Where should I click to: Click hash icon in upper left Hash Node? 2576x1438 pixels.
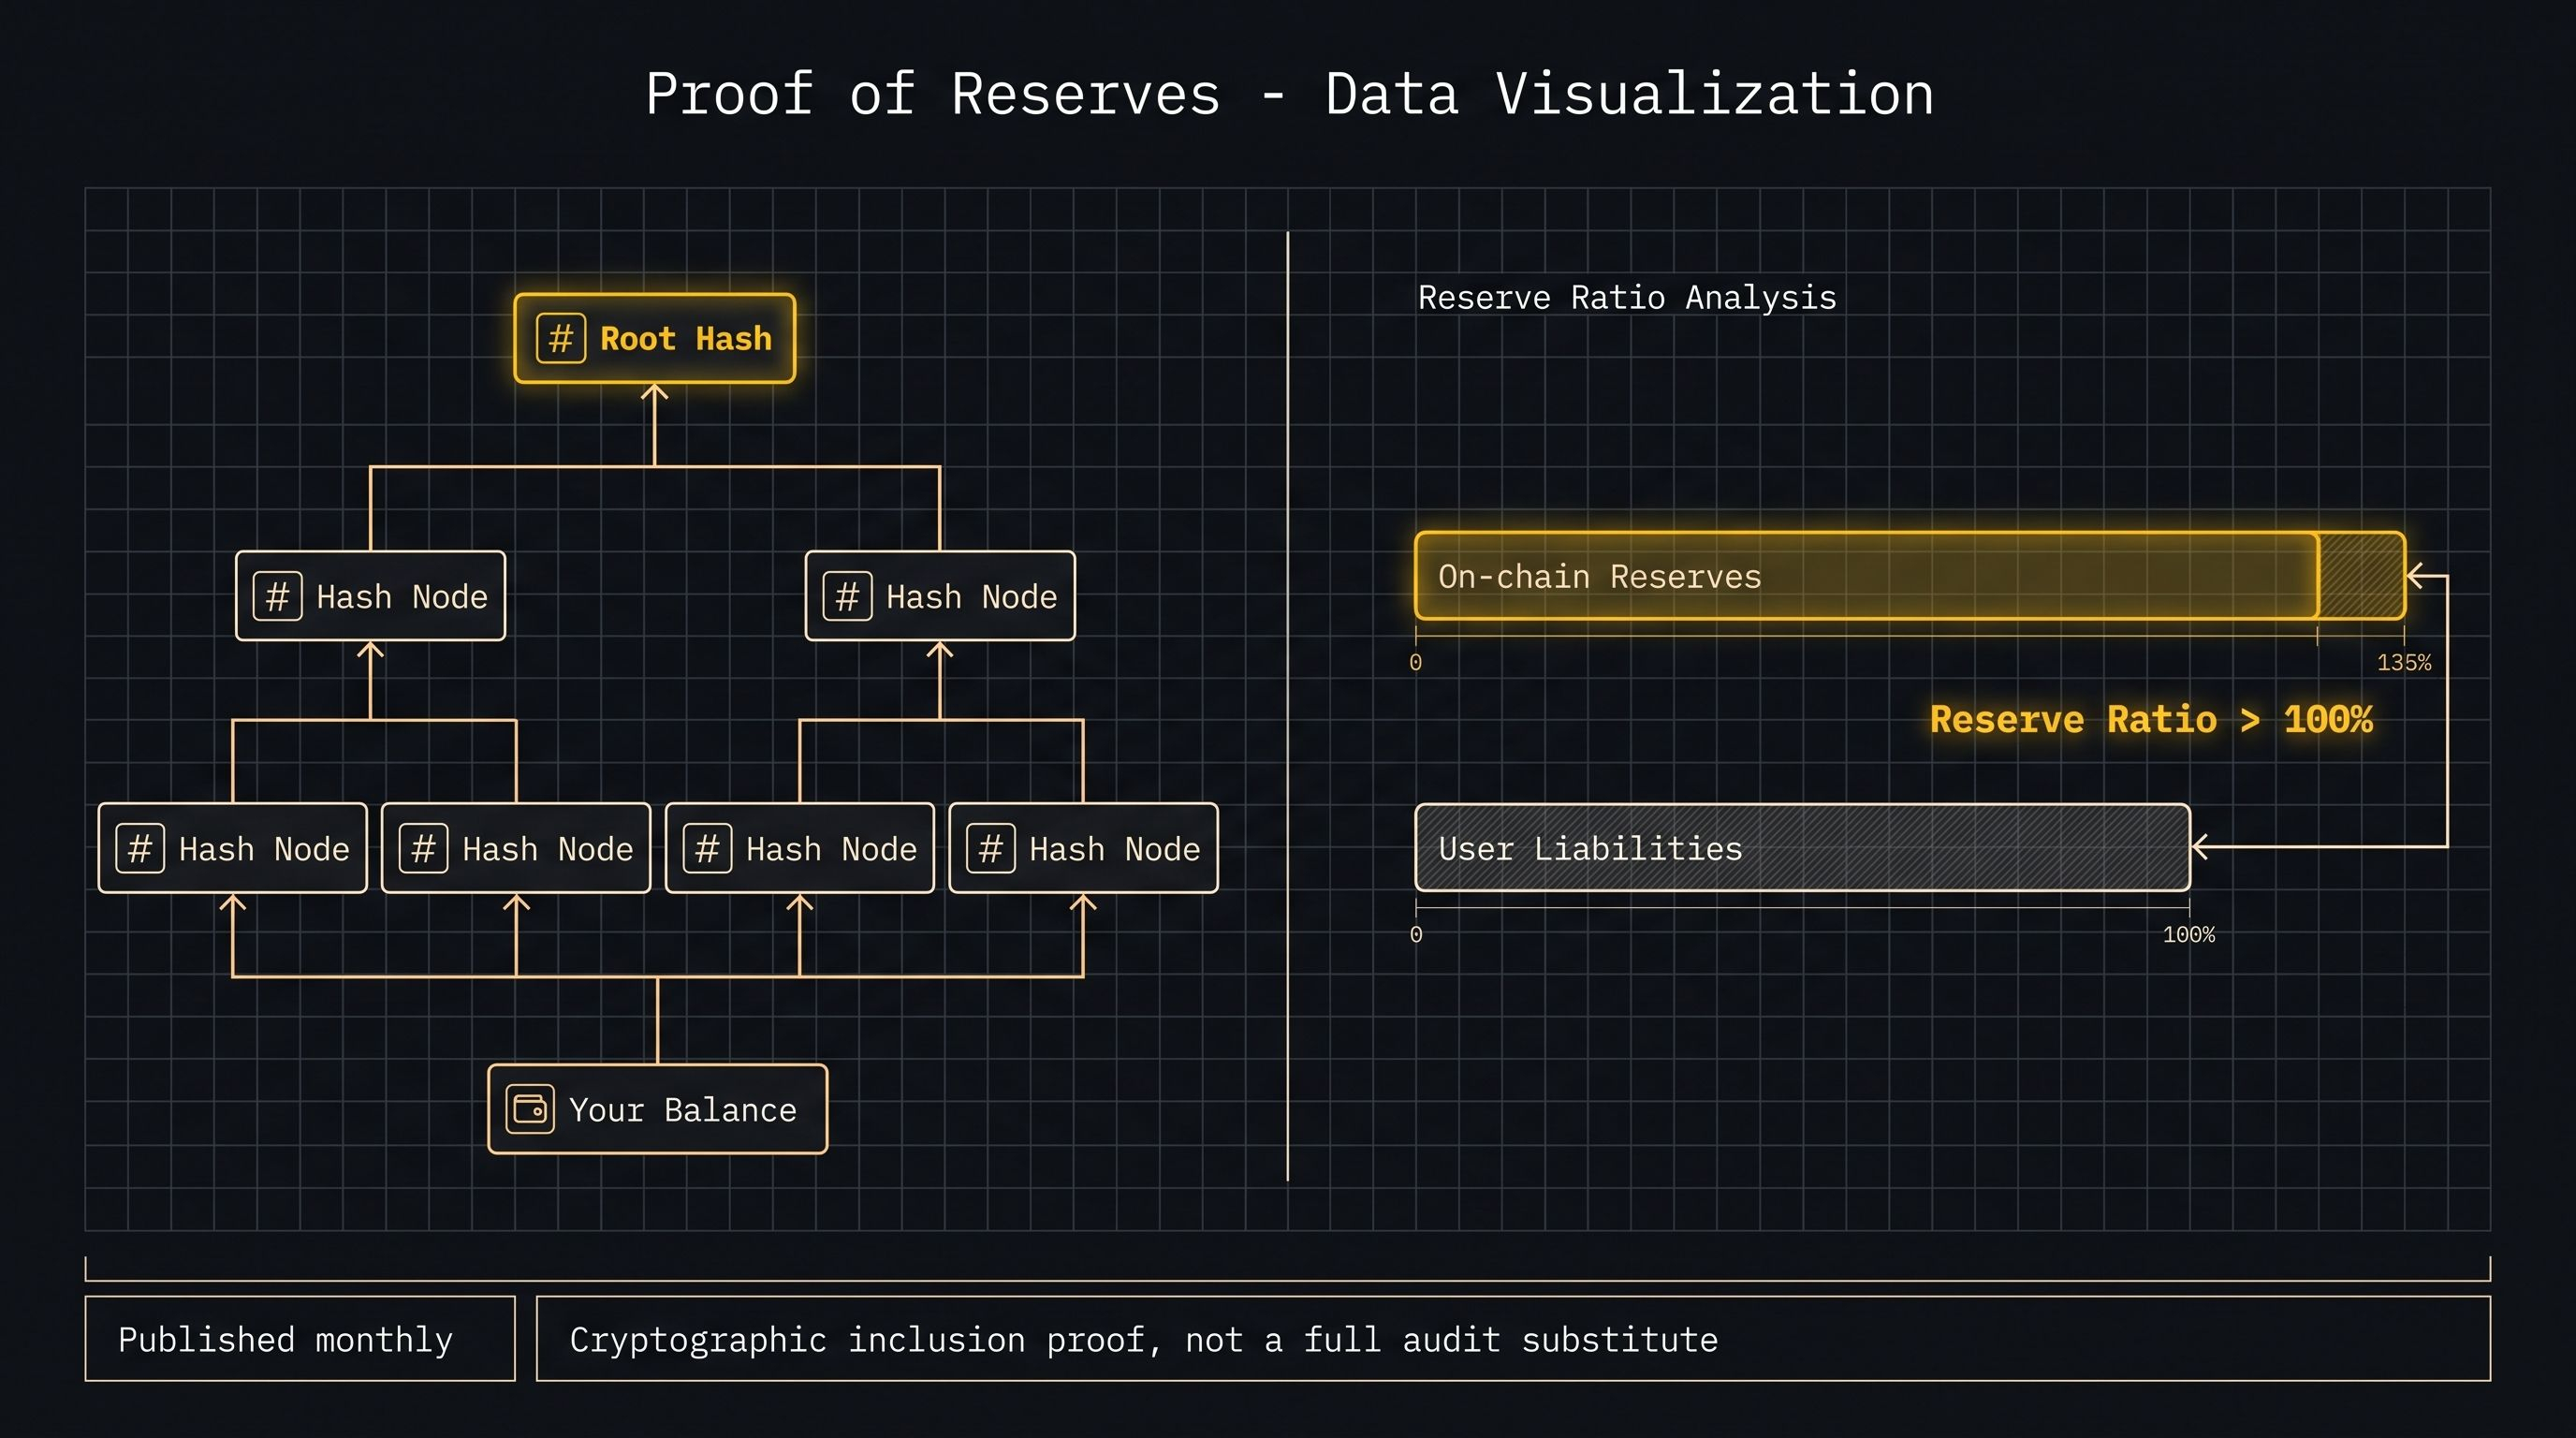click(x=277, y=596)
